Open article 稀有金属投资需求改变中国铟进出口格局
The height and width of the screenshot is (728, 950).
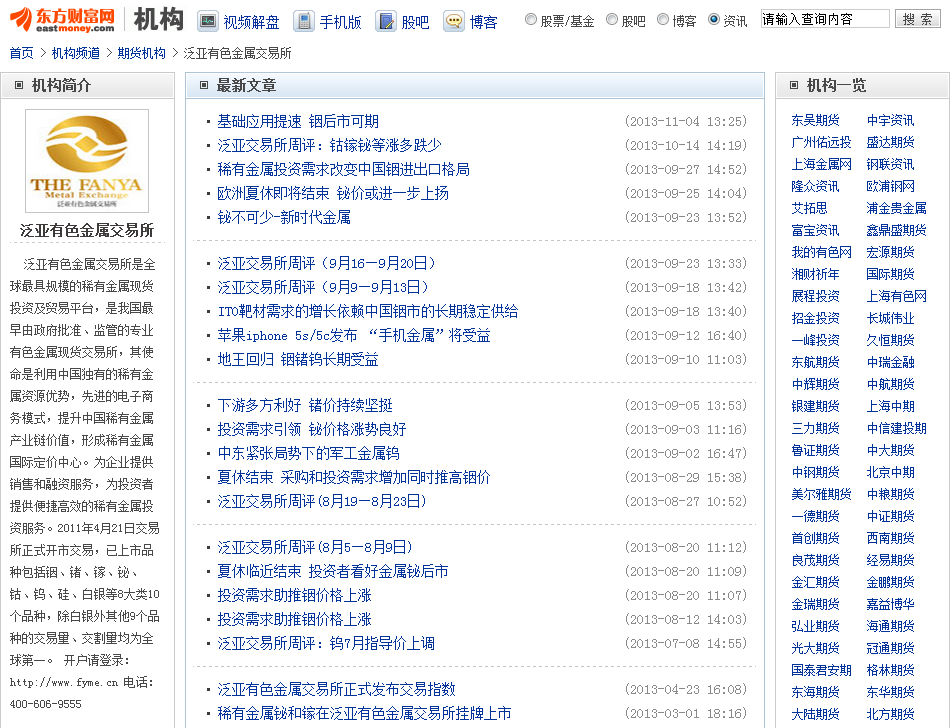pos(344,170)
